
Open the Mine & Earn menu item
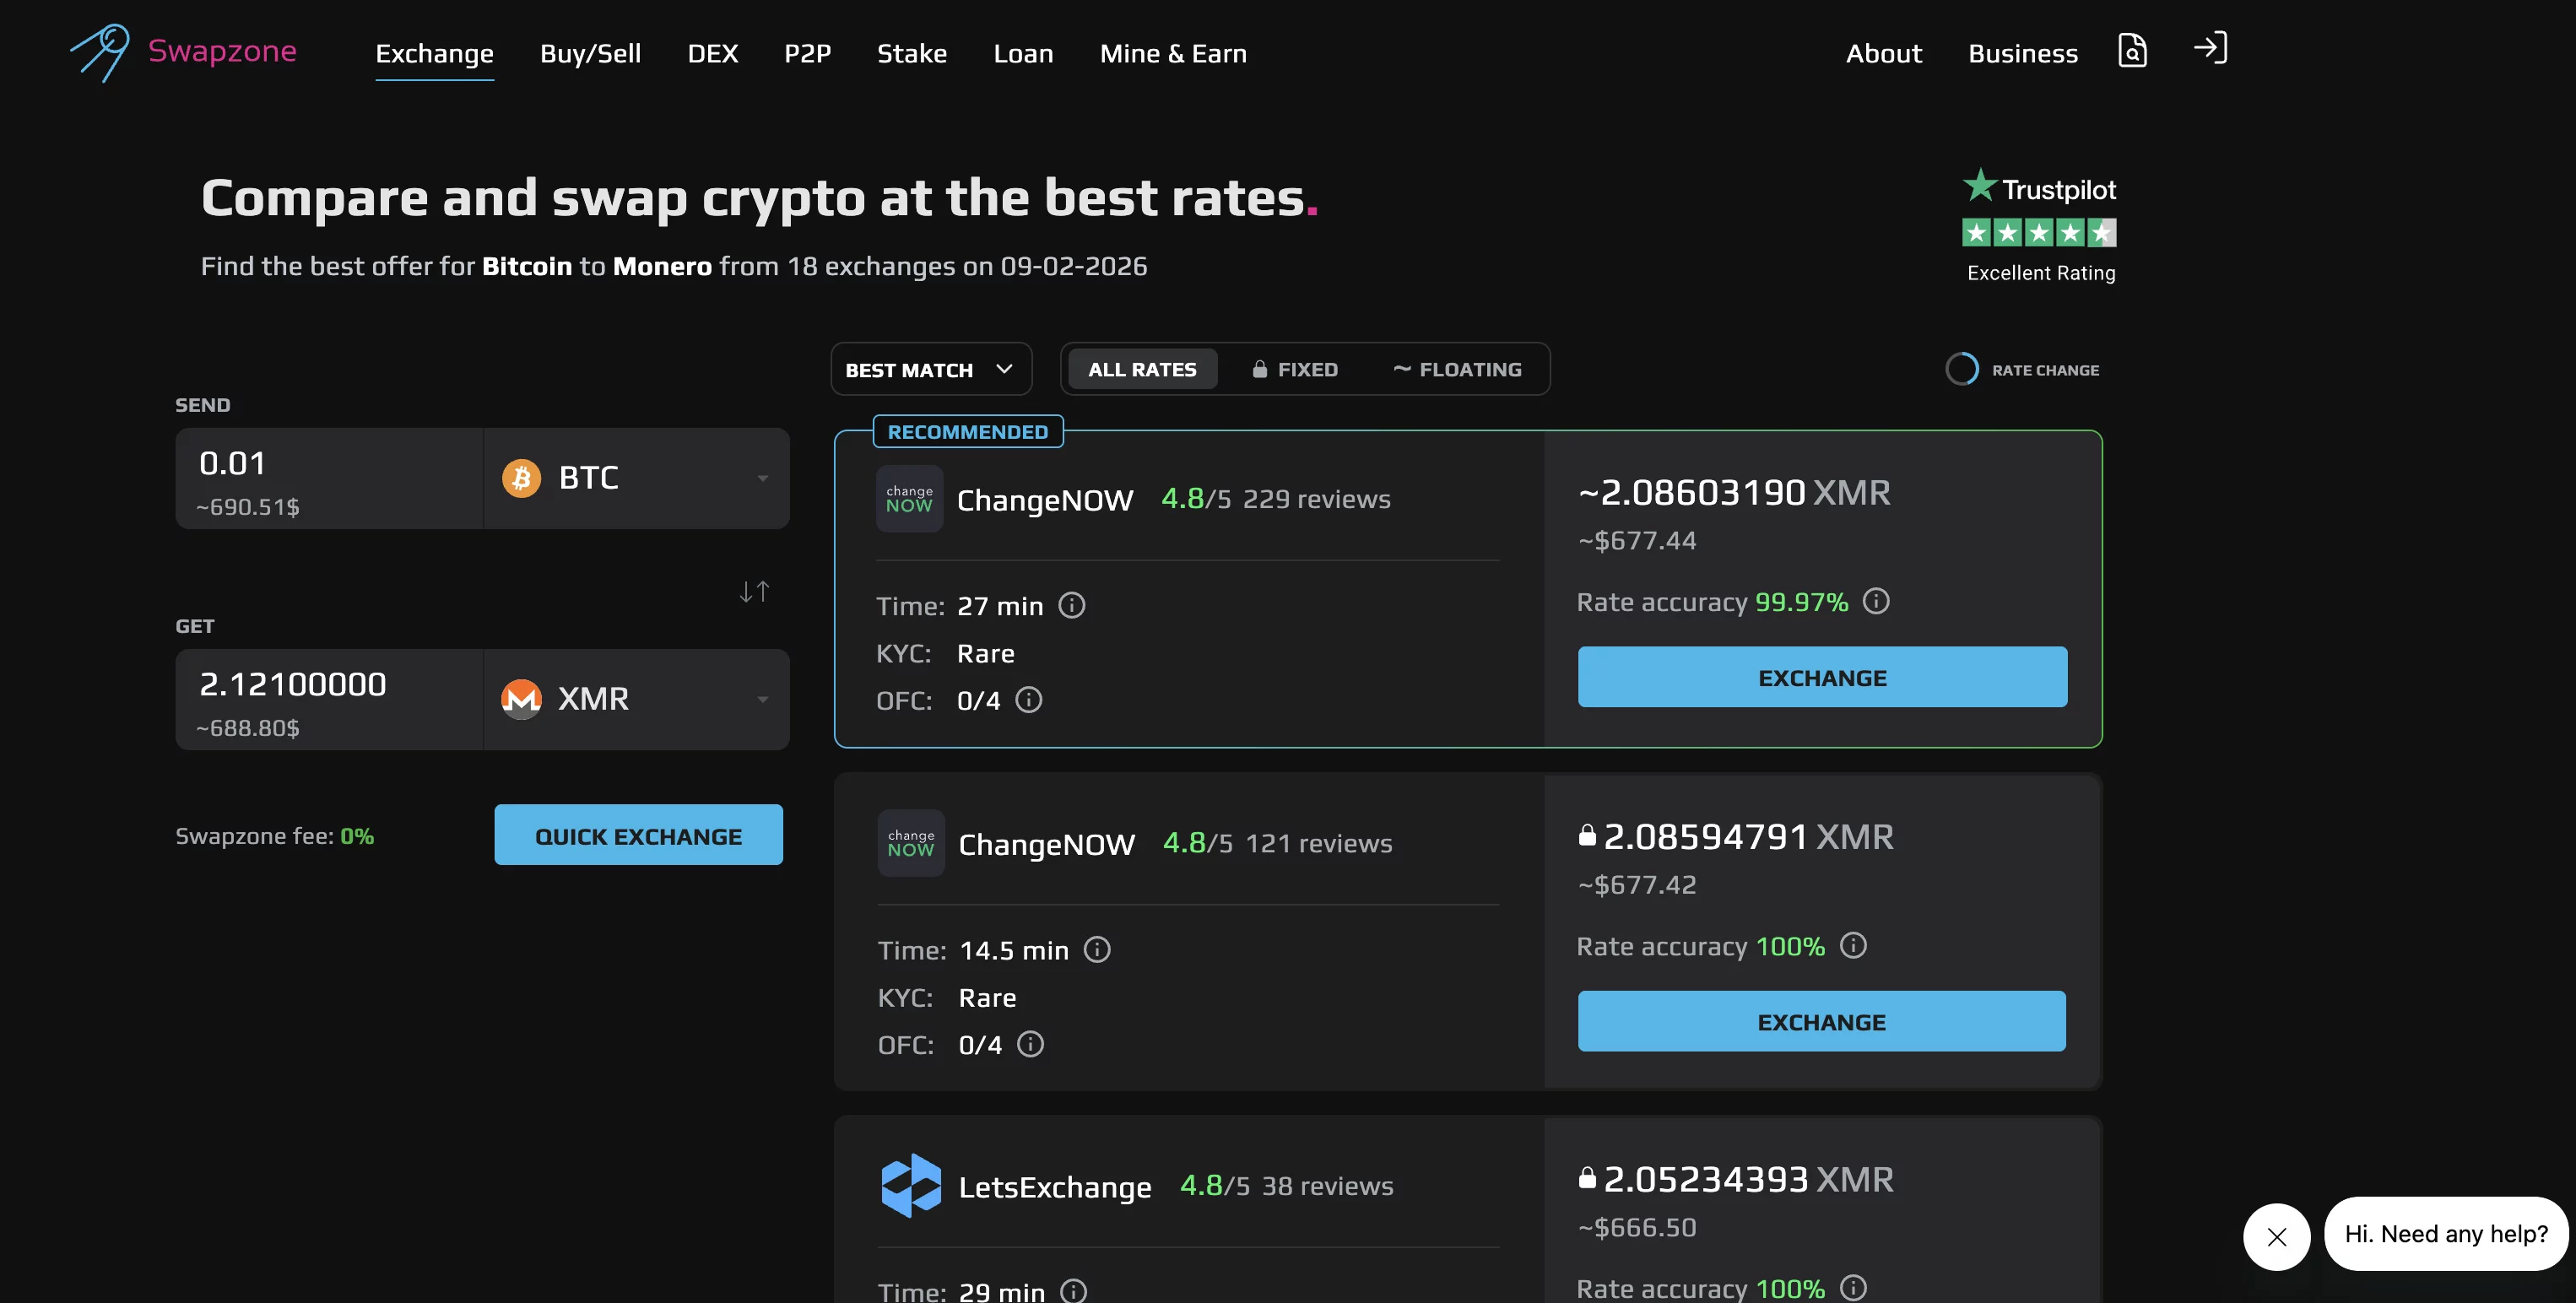[x=1173, y=53]
